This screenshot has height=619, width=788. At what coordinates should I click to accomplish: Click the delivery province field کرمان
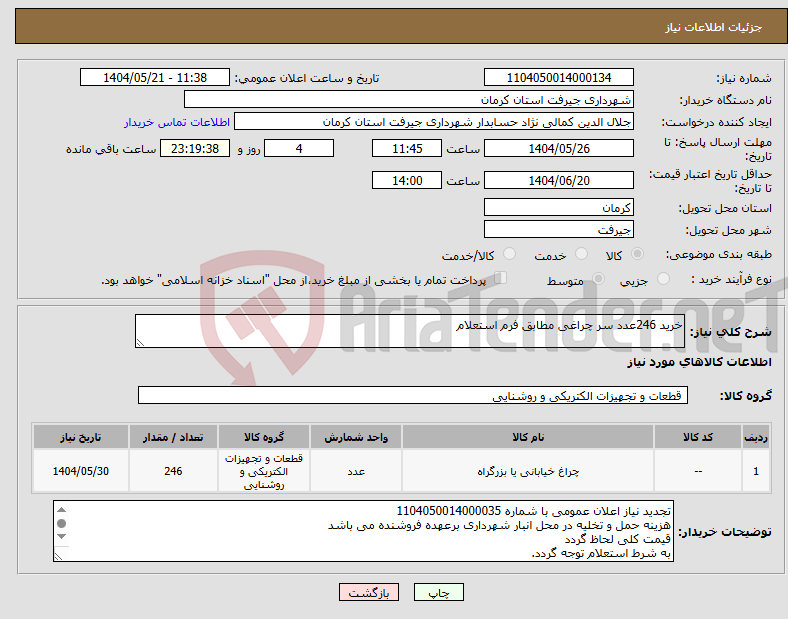point(558,208)
